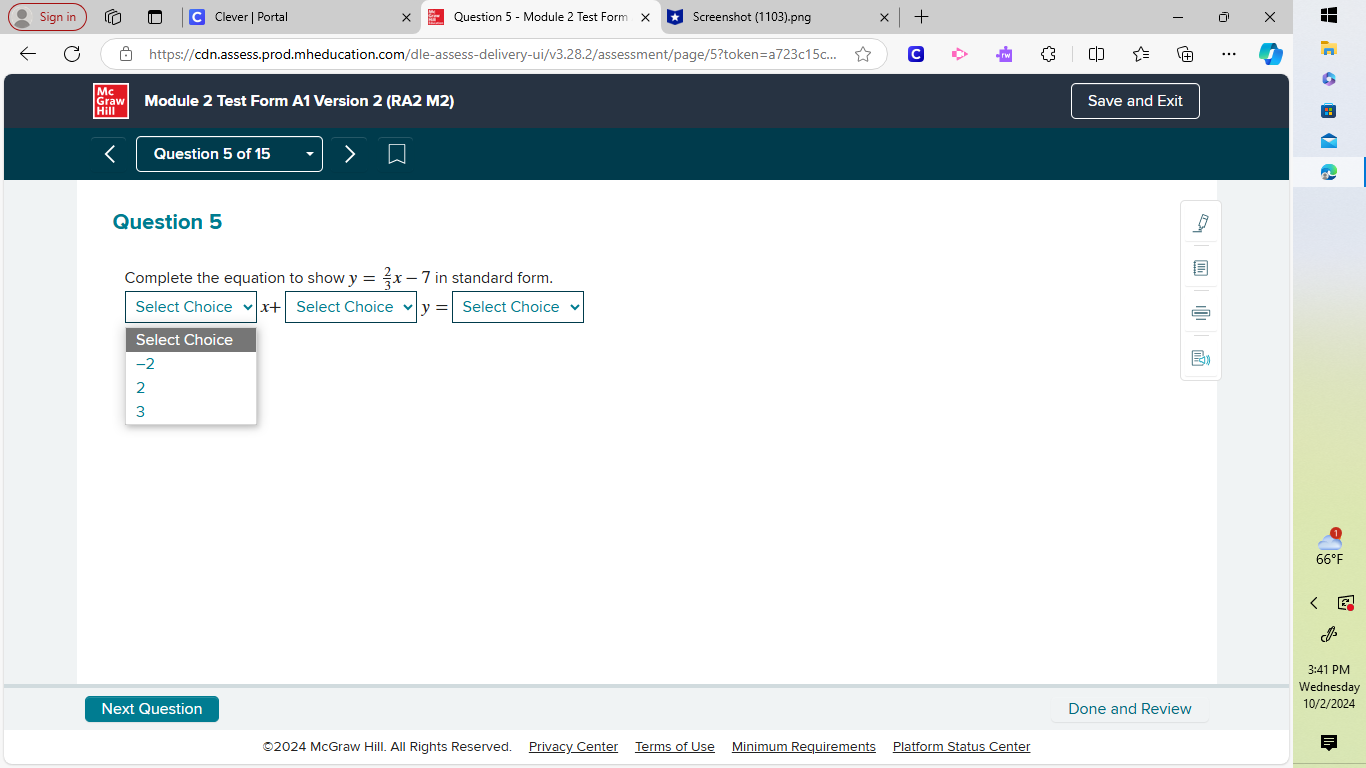Open File Explorer from taskbar
The height and width of the screenshot is (768, 1366).
coord(1329,47)
